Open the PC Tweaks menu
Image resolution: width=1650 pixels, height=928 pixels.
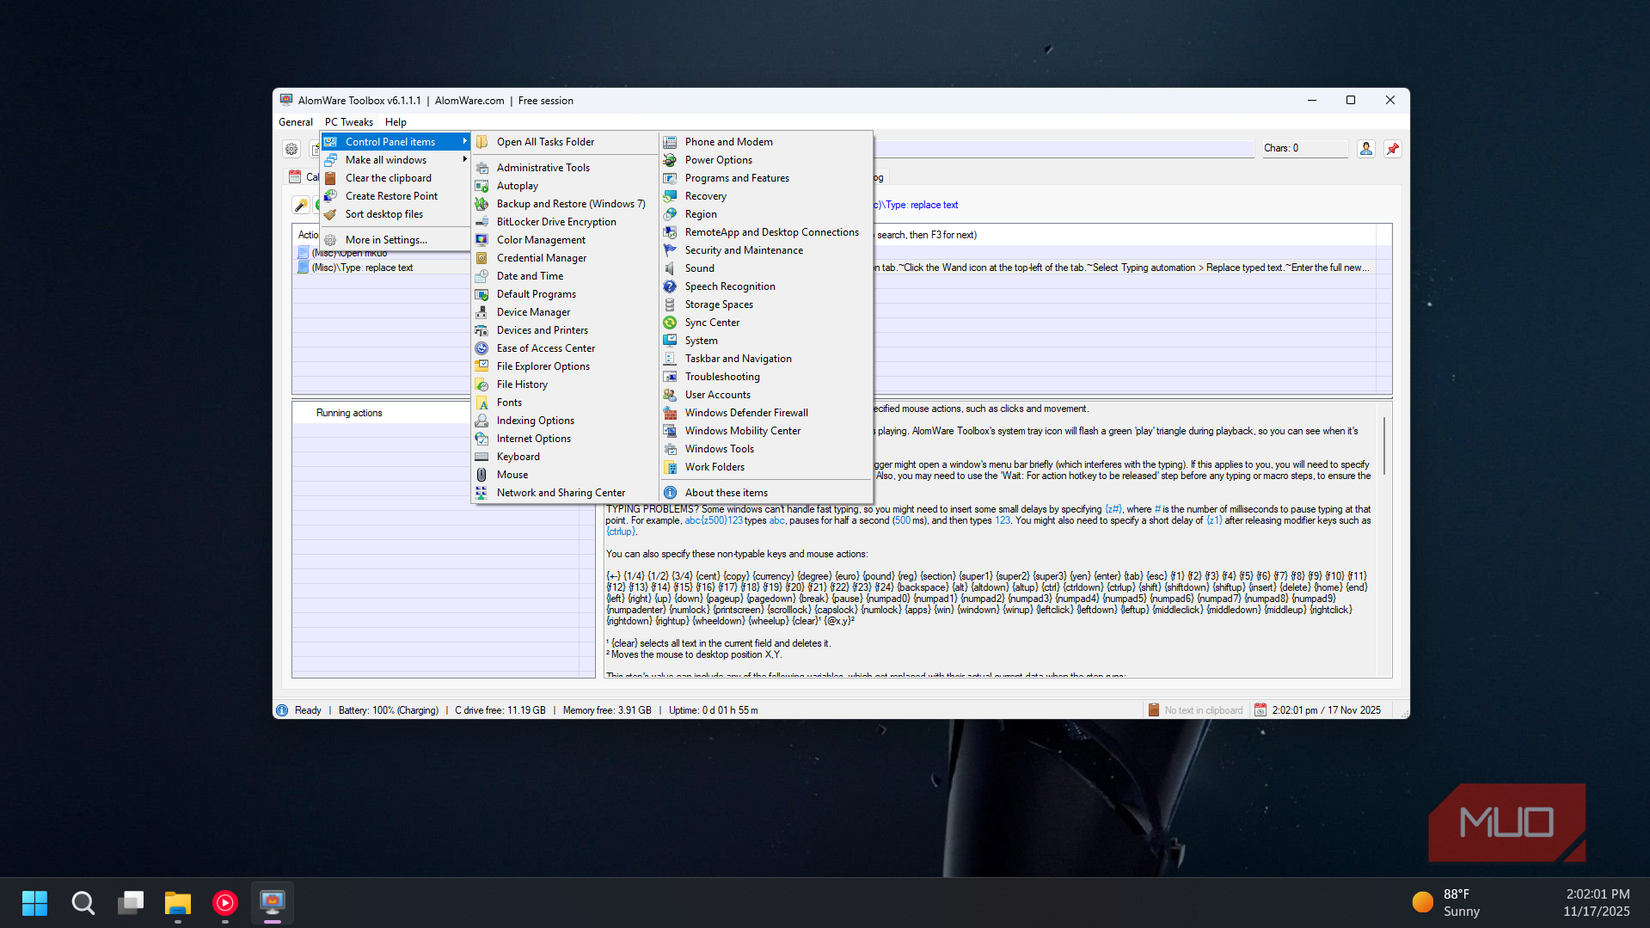[x=348, y=122]
